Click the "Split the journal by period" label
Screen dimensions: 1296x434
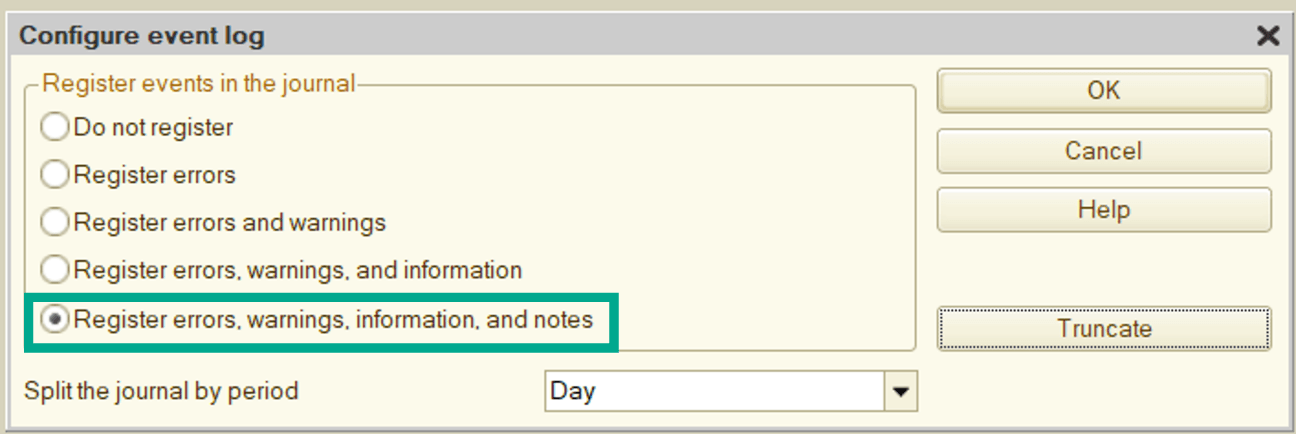pos(161,391)
